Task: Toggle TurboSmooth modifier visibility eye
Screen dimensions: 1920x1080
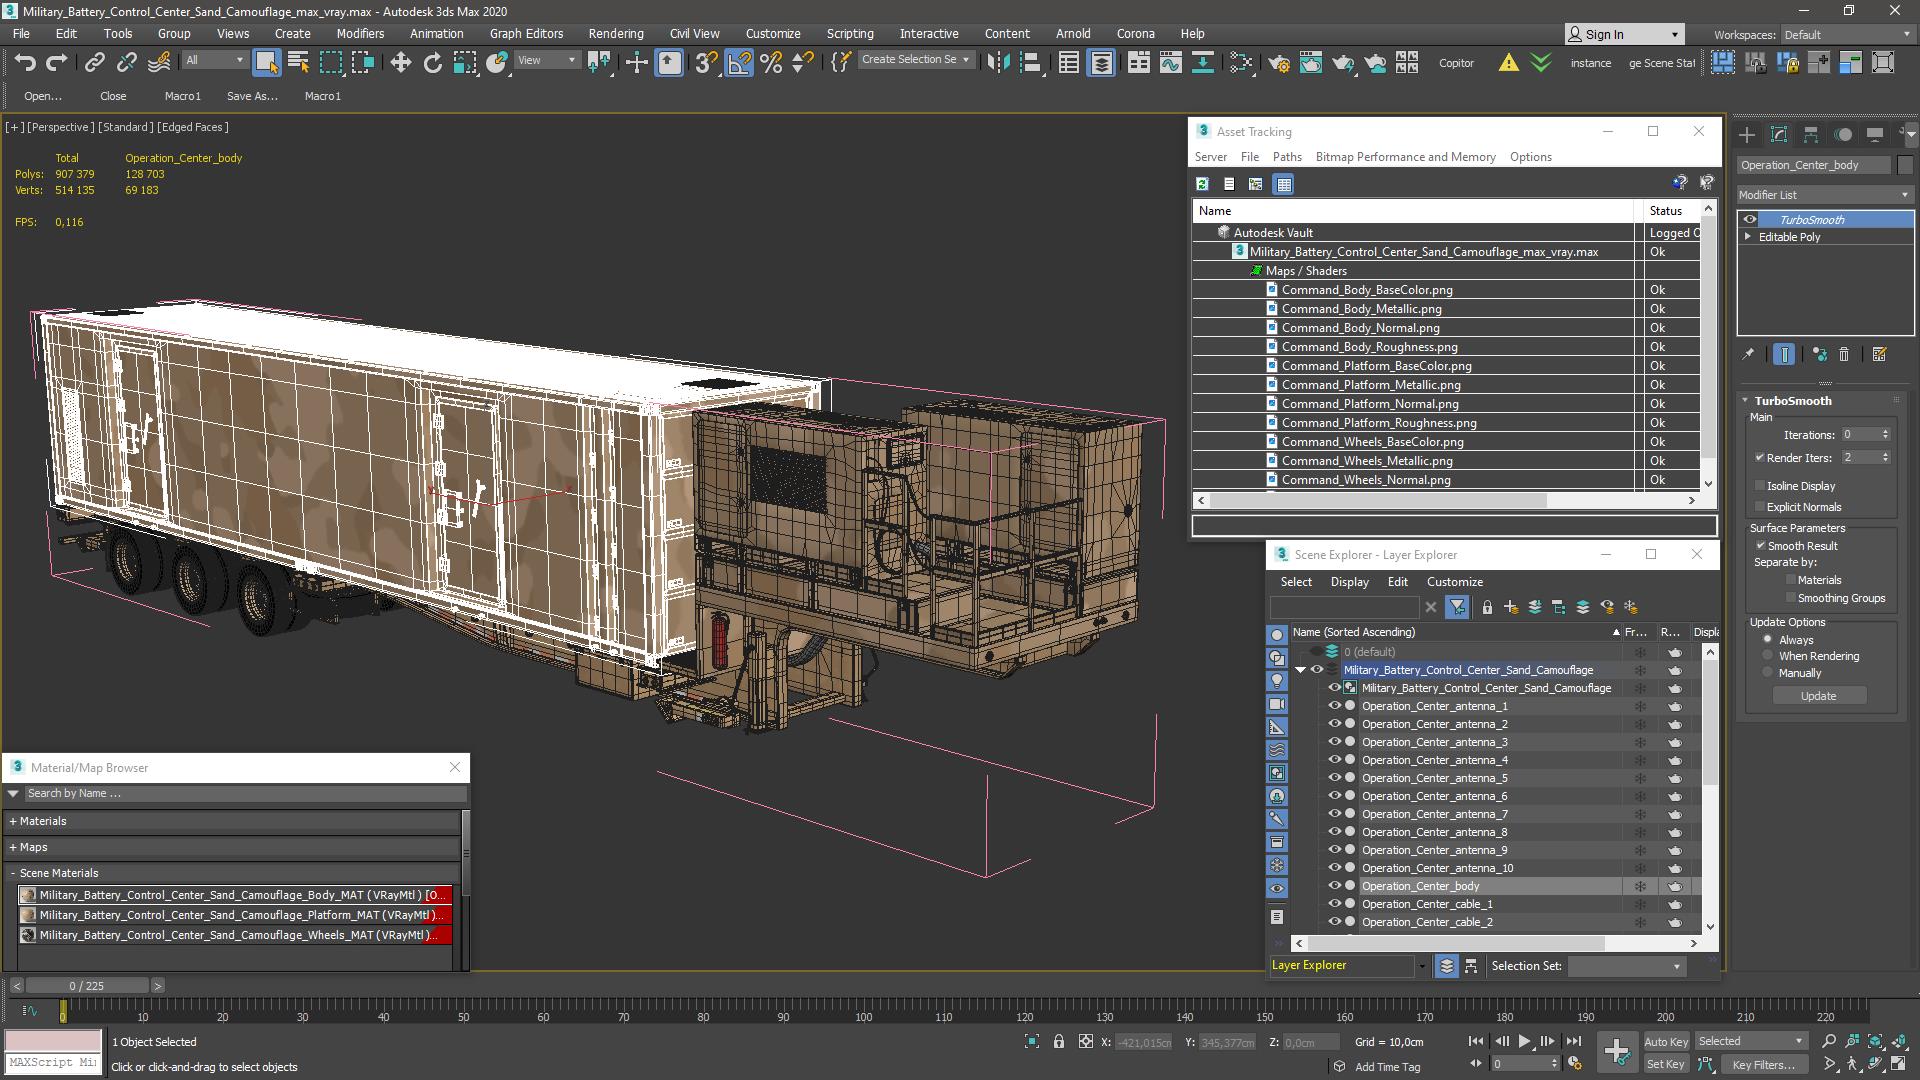Action: pyautogui.click(x=1750, y=220)
